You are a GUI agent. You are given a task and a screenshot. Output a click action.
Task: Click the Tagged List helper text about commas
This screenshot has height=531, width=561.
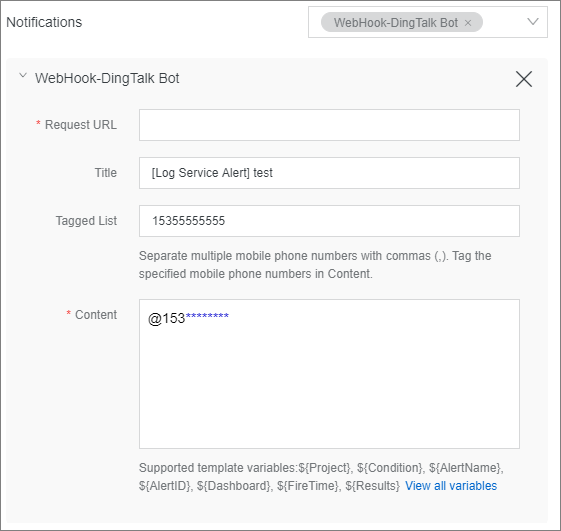click(315, 265)
